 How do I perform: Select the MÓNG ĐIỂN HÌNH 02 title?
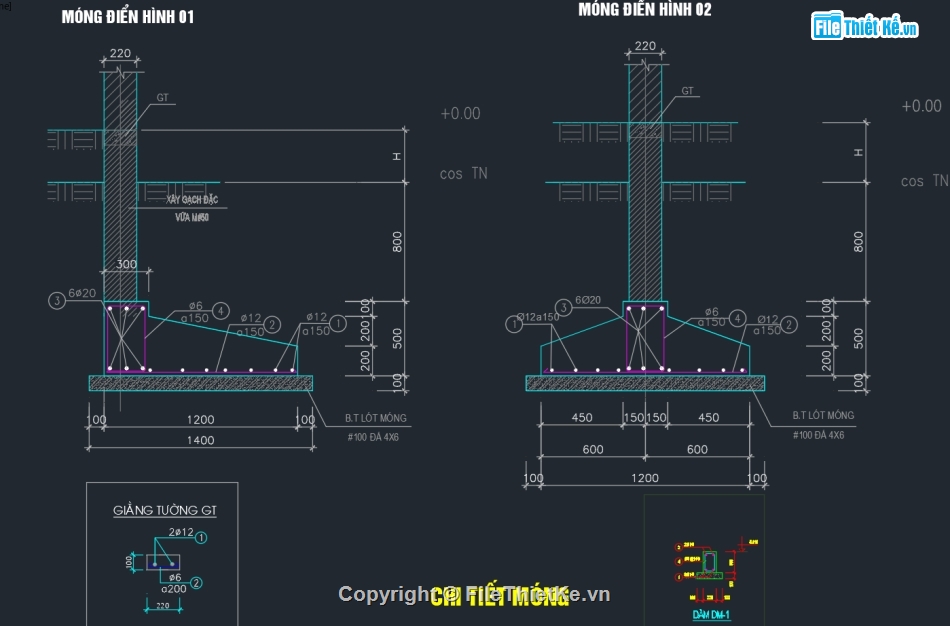[x=645, y=10]
